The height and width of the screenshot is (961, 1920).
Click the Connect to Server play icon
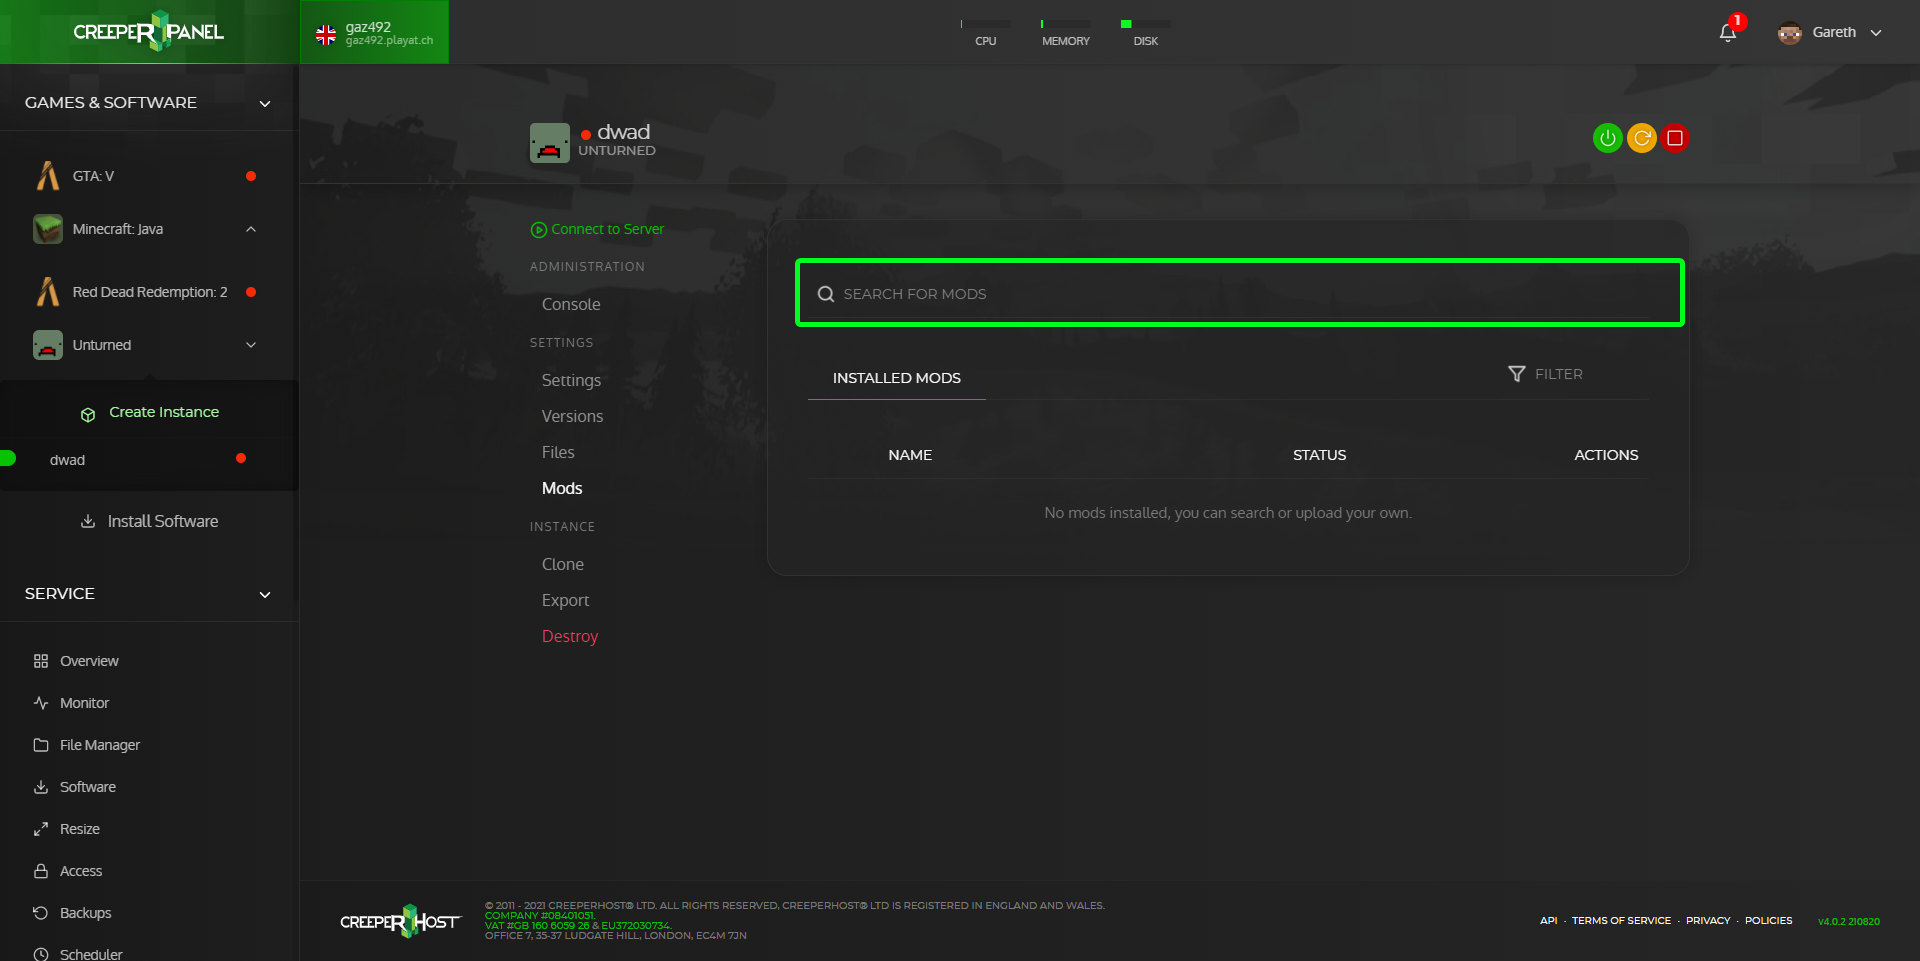pyautogui.click(x=539, y=230)
